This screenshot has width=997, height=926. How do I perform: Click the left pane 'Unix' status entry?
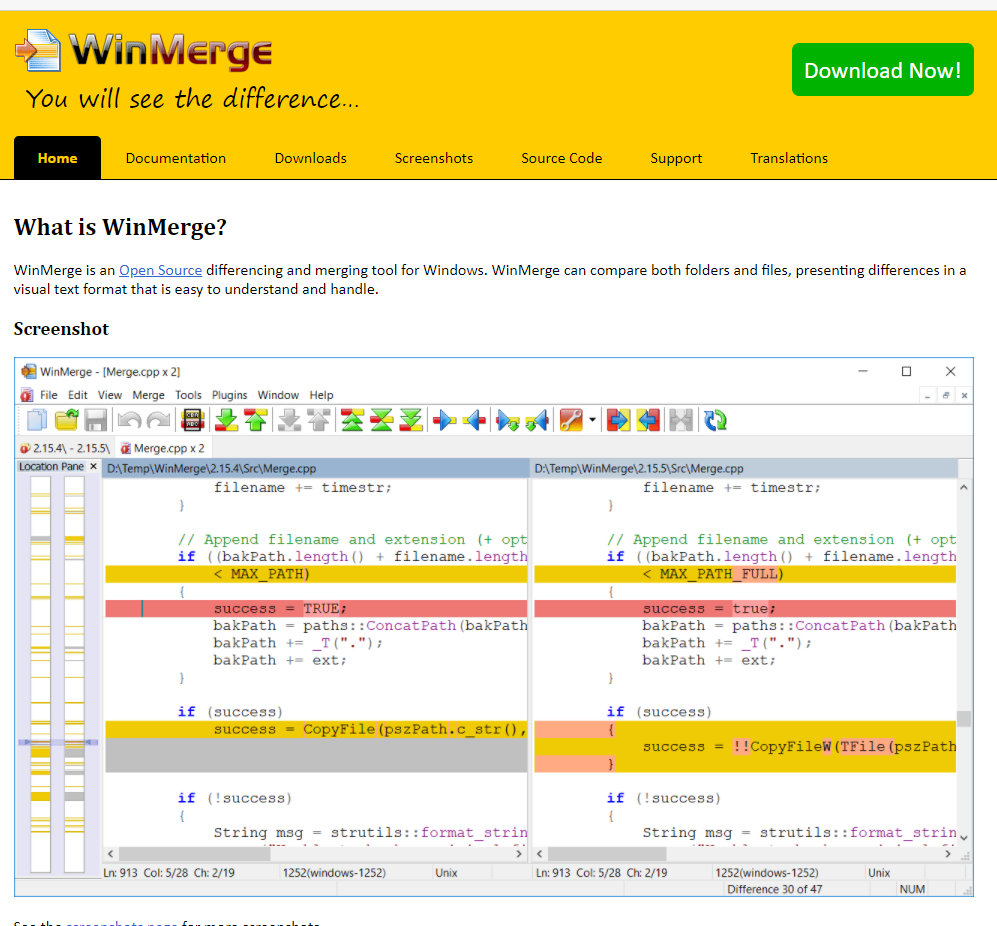446,873
